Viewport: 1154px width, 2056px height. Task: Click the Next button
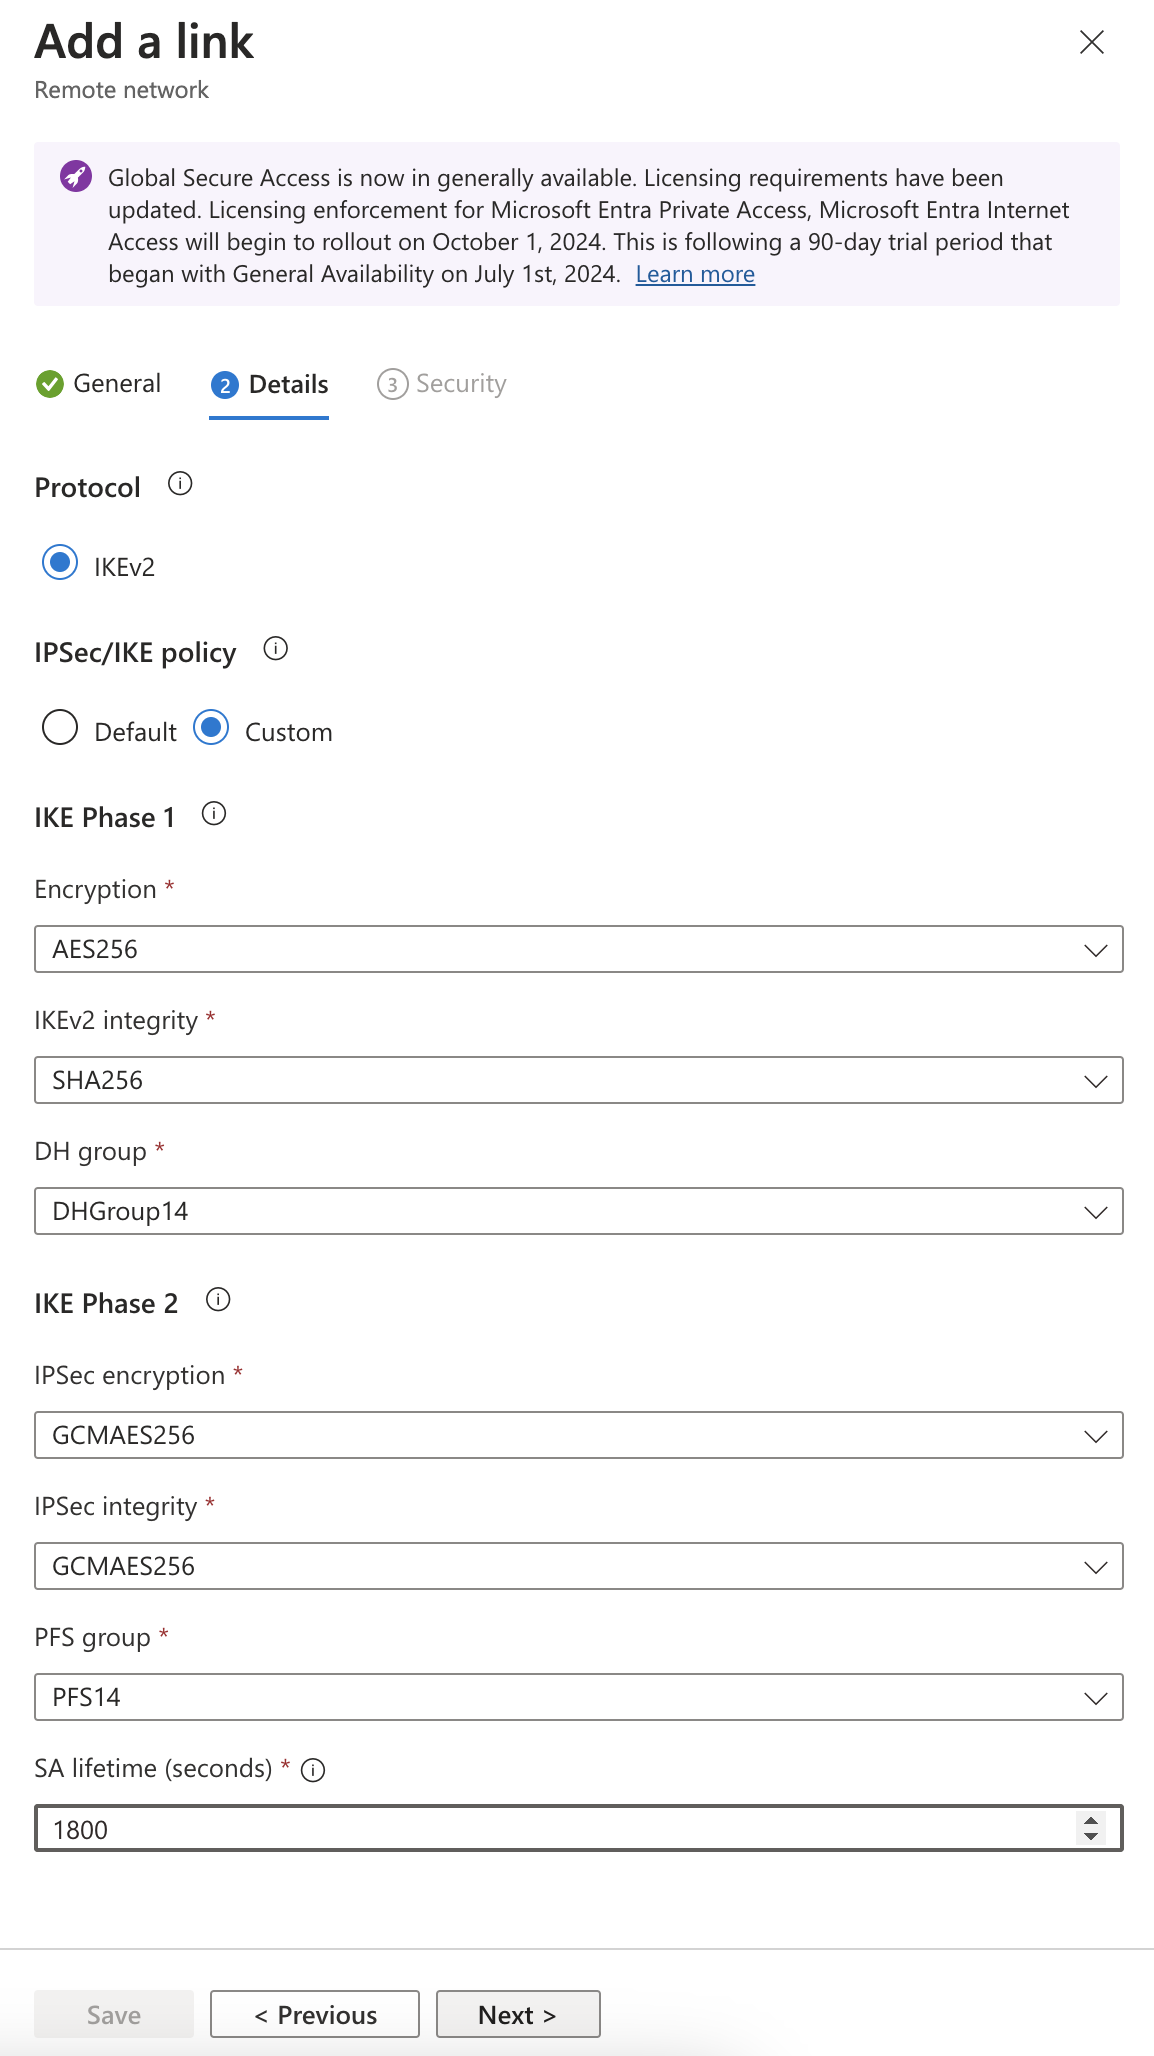click(517, 2014)
